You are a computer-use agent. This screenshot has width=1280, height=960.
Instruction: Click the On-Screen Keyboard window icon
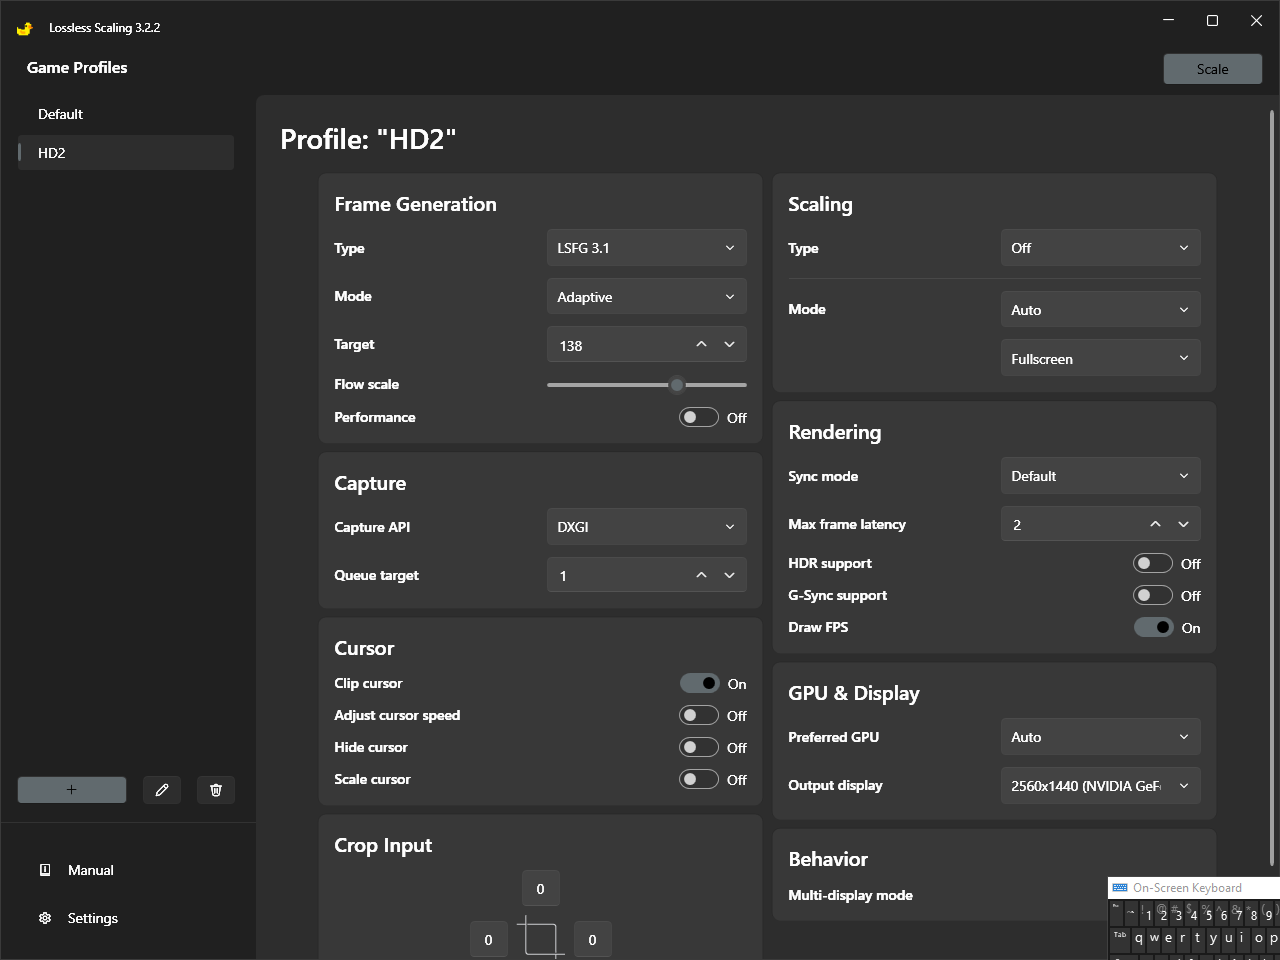click(x=1120, y=888)
